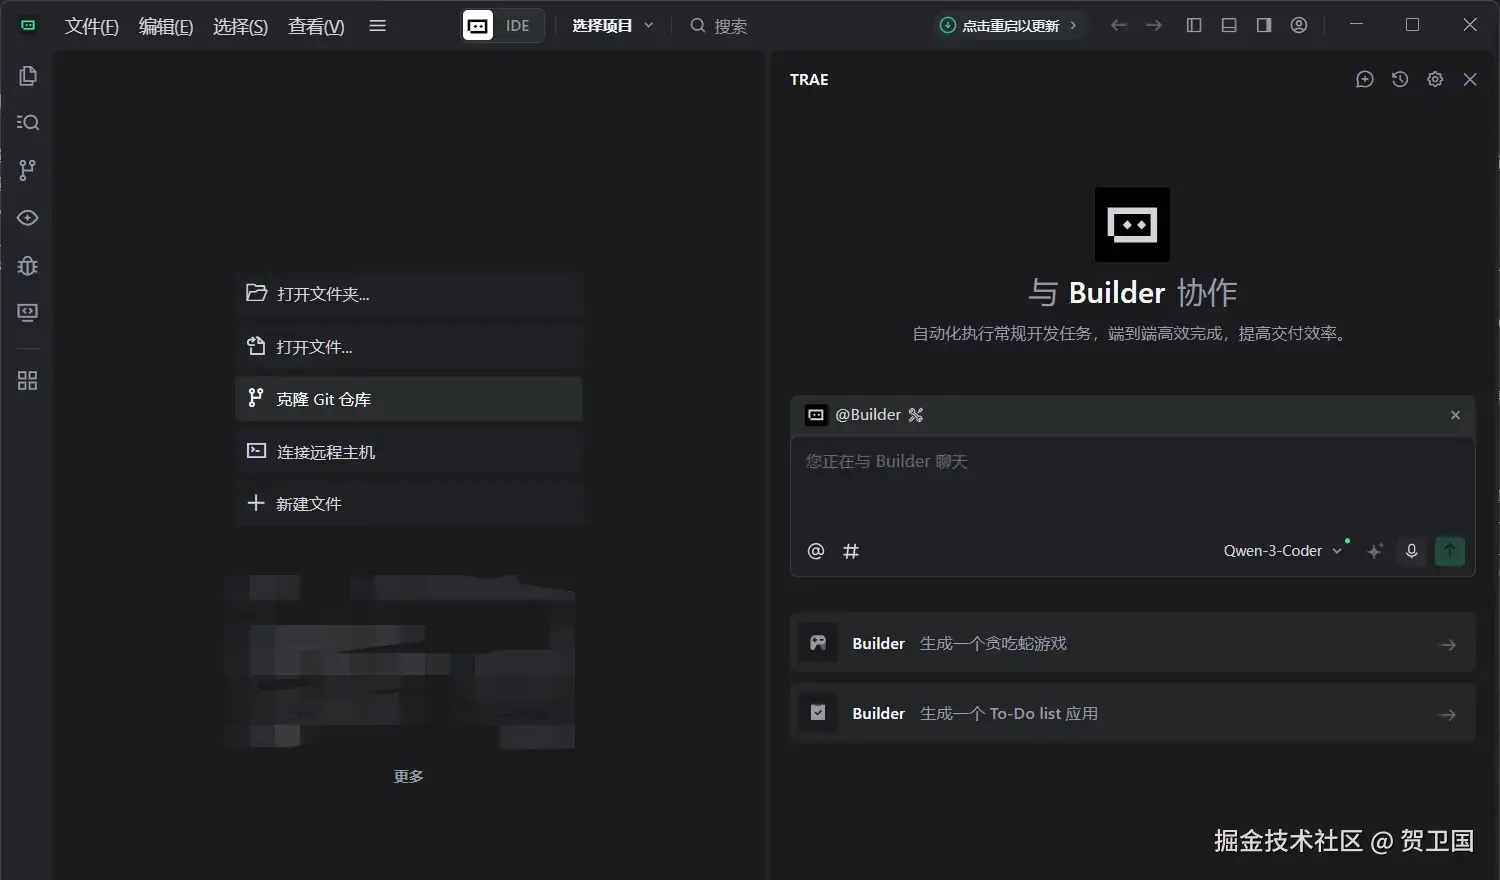Open the Source Control branch icon
Image resolution: width=1500 pixels, height=880 pixels.
click(x=28, y=170)
